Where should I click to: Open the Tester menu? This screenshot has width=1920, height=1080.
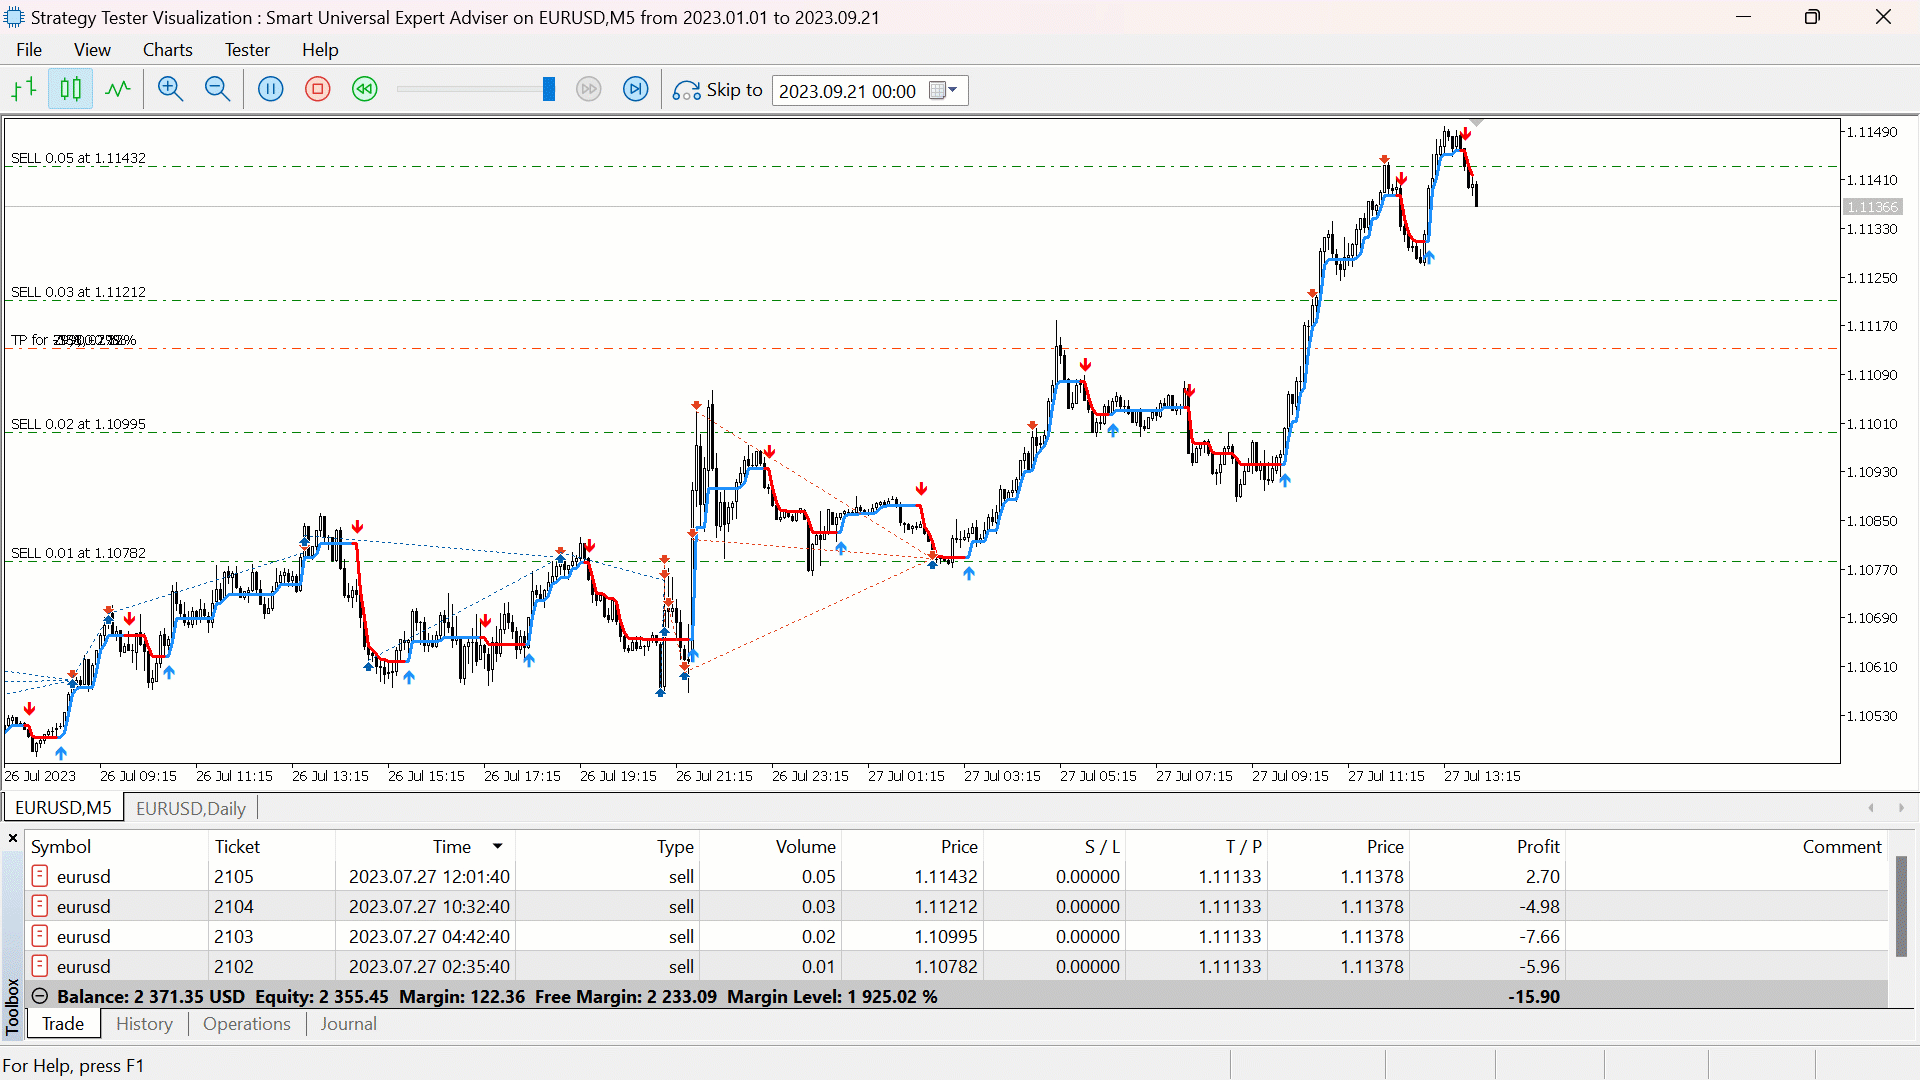coord(246,50)
